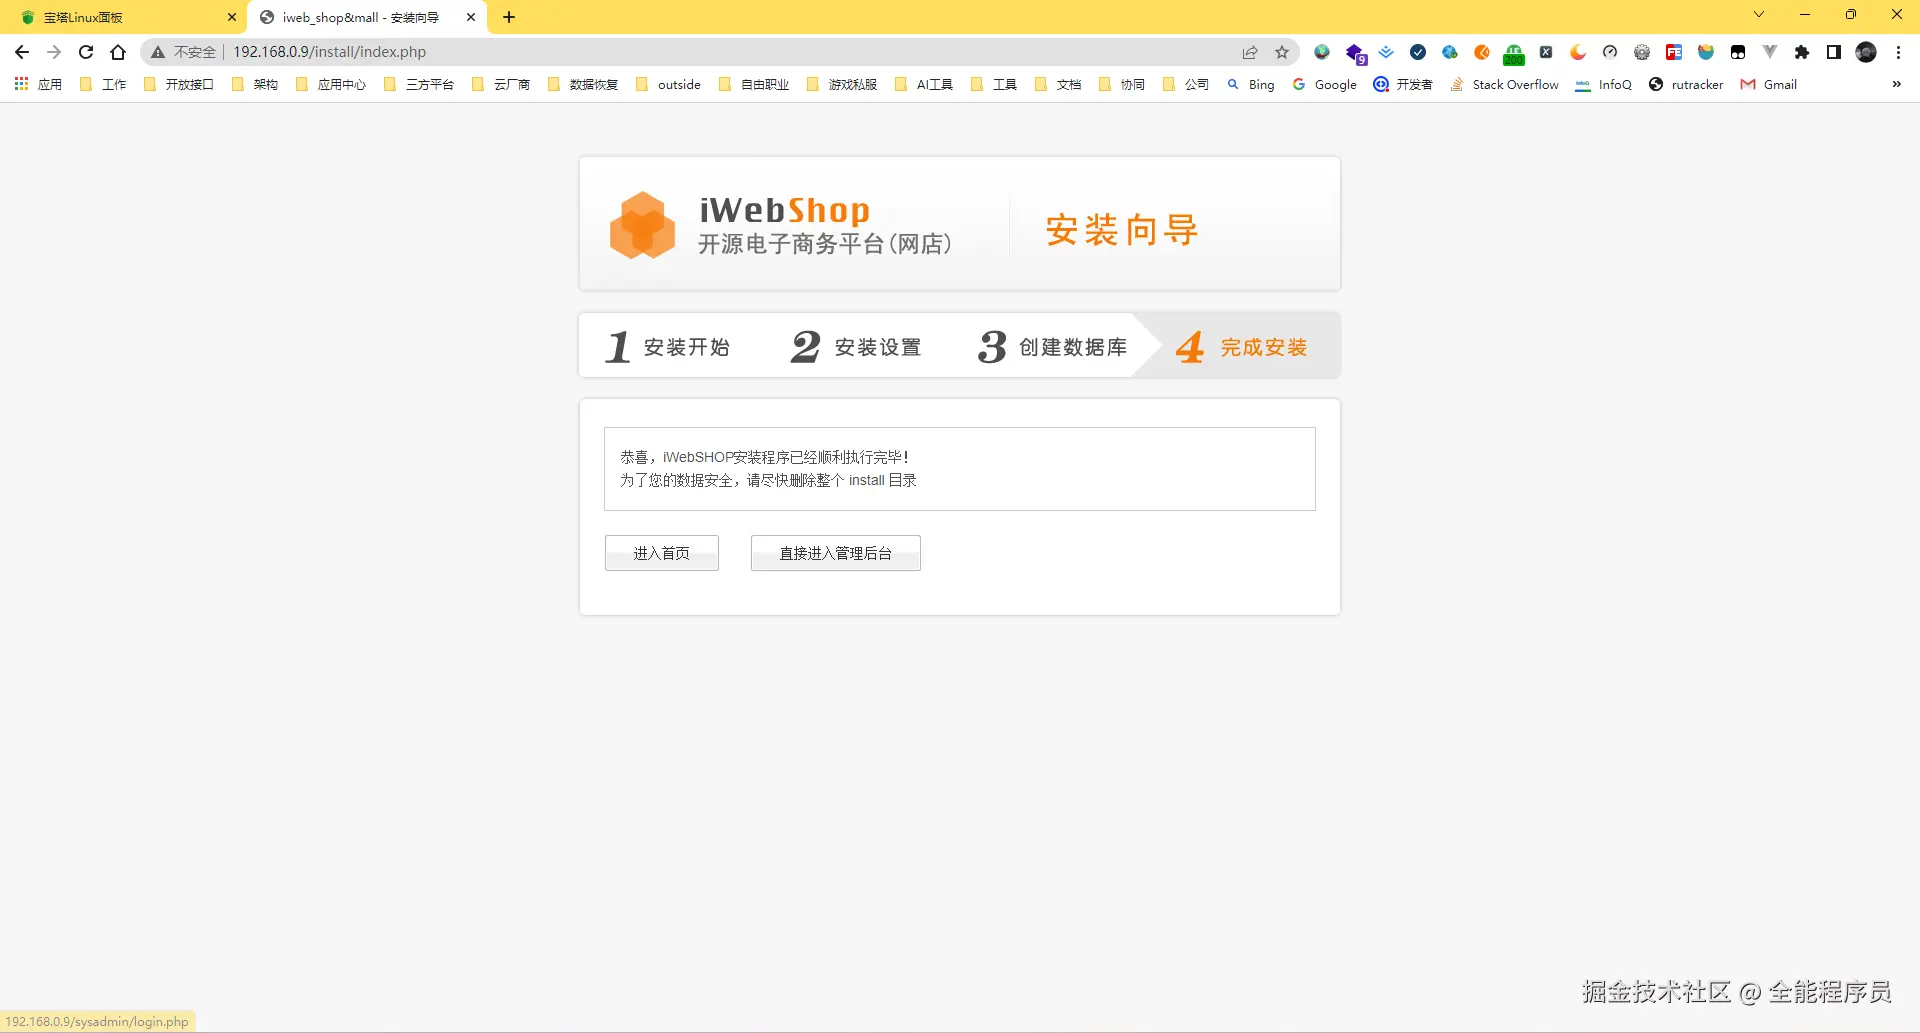1920x1033 pixels.
Task: Open the tab search dropdown
Action: [1759, 14]
